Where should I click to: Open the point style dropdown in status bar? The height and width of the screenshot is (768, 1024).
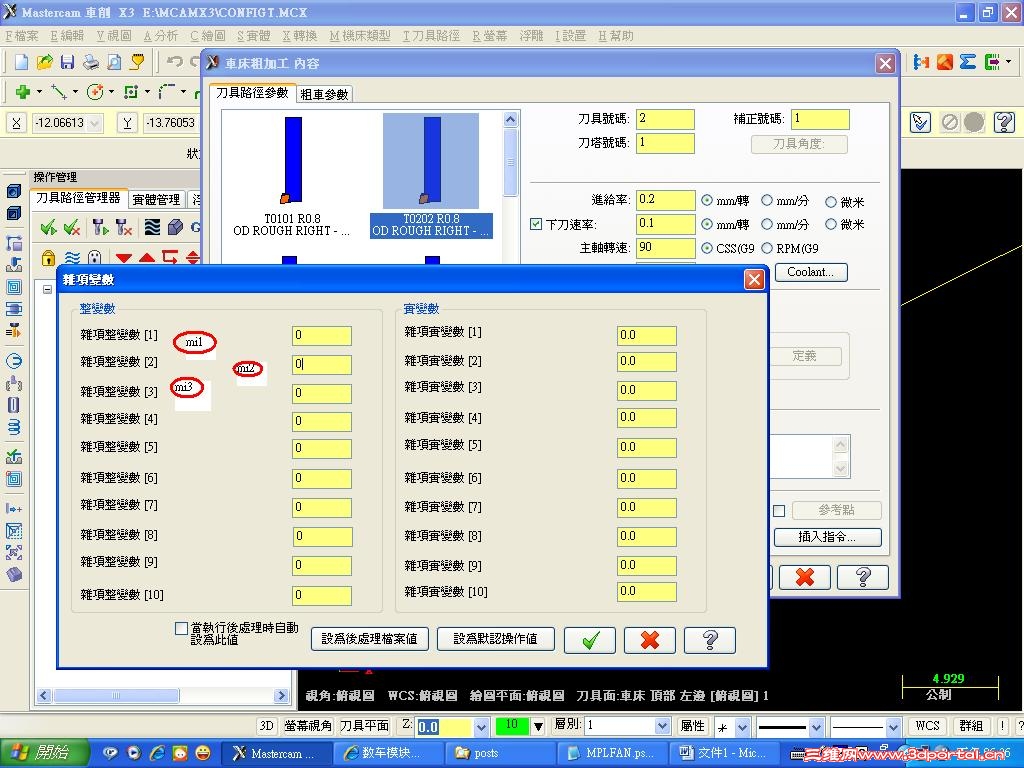[743, 726]
